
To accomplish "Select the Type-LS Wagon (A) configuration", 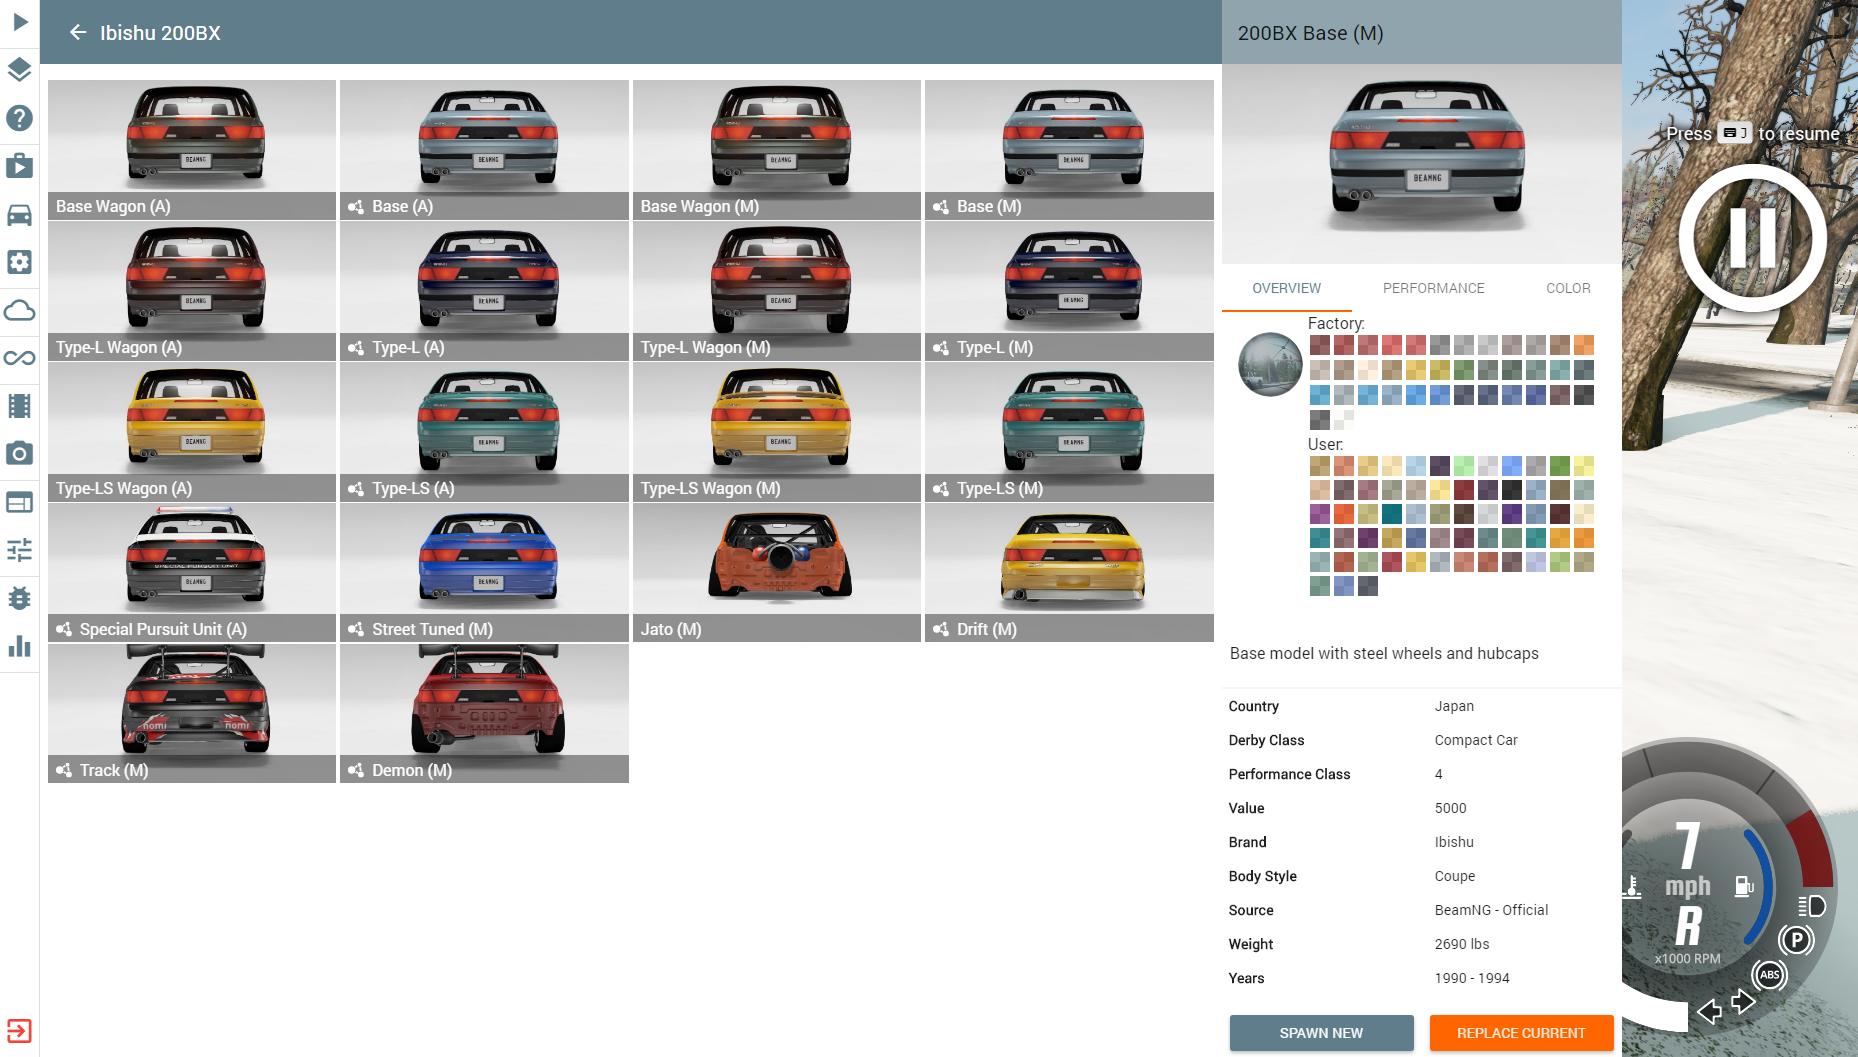I will (x=192, y=432).
